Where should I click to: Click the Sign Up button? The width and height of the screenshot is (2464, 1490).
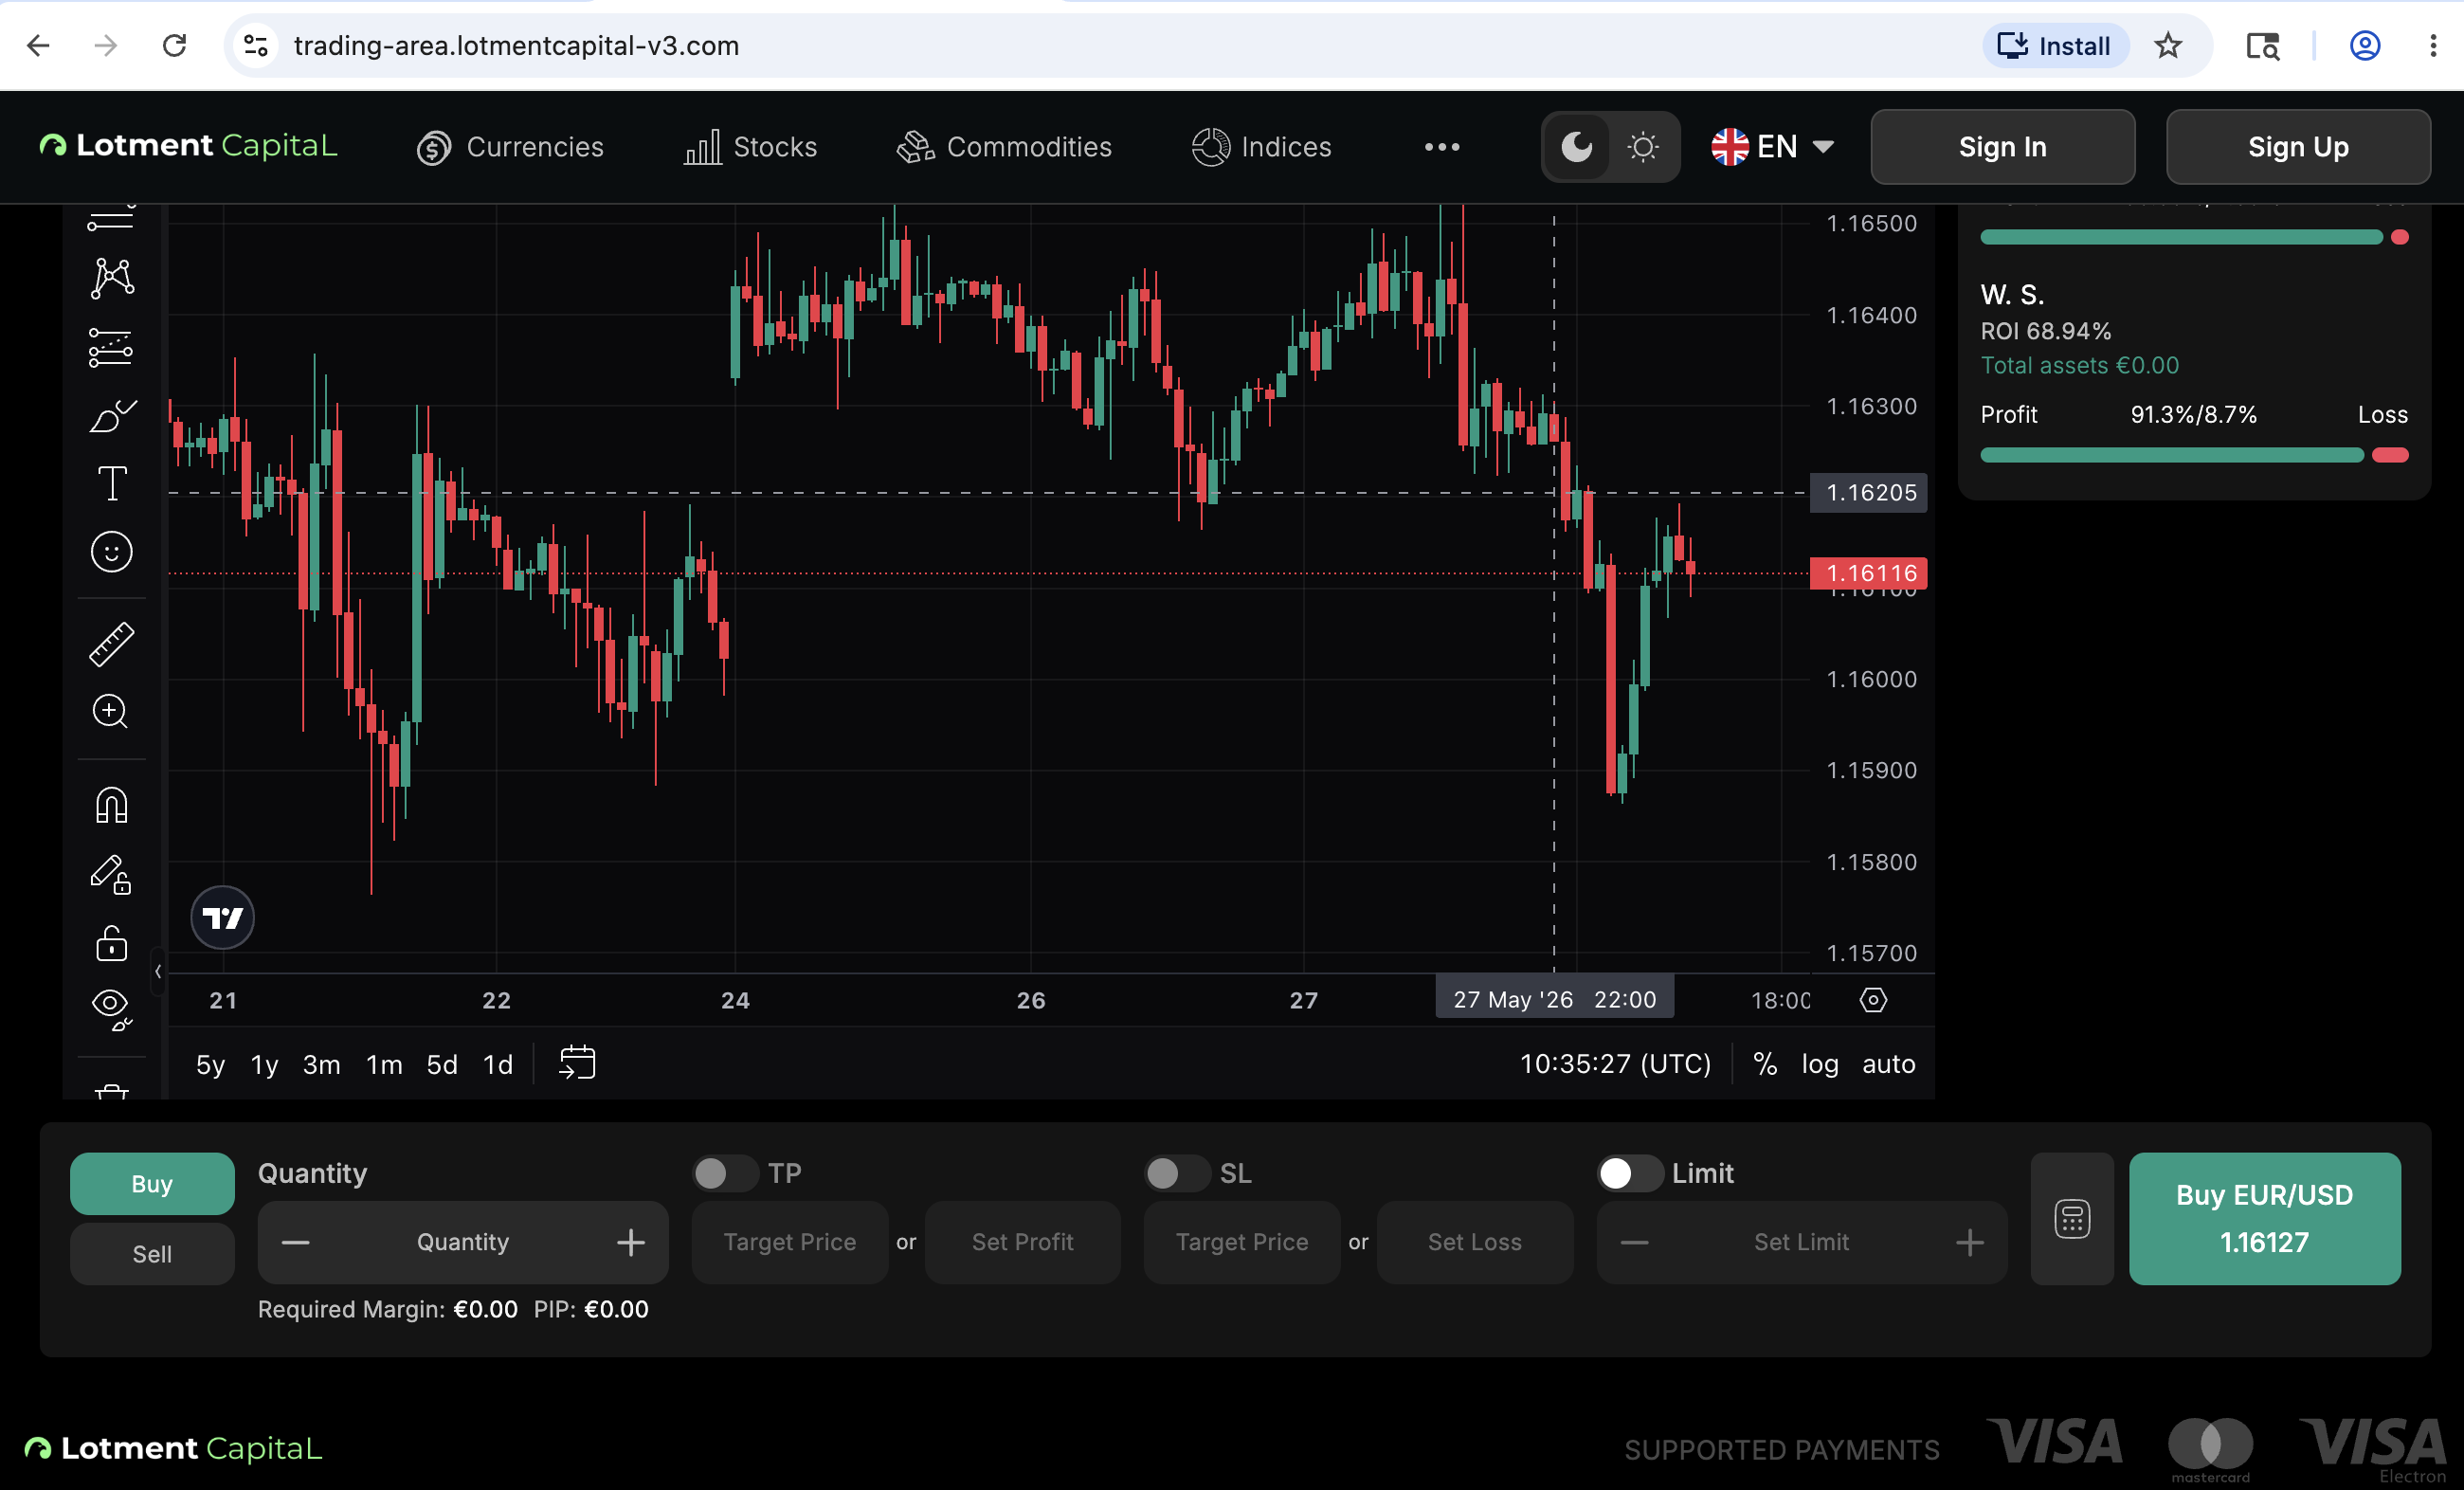point(2298,147)
